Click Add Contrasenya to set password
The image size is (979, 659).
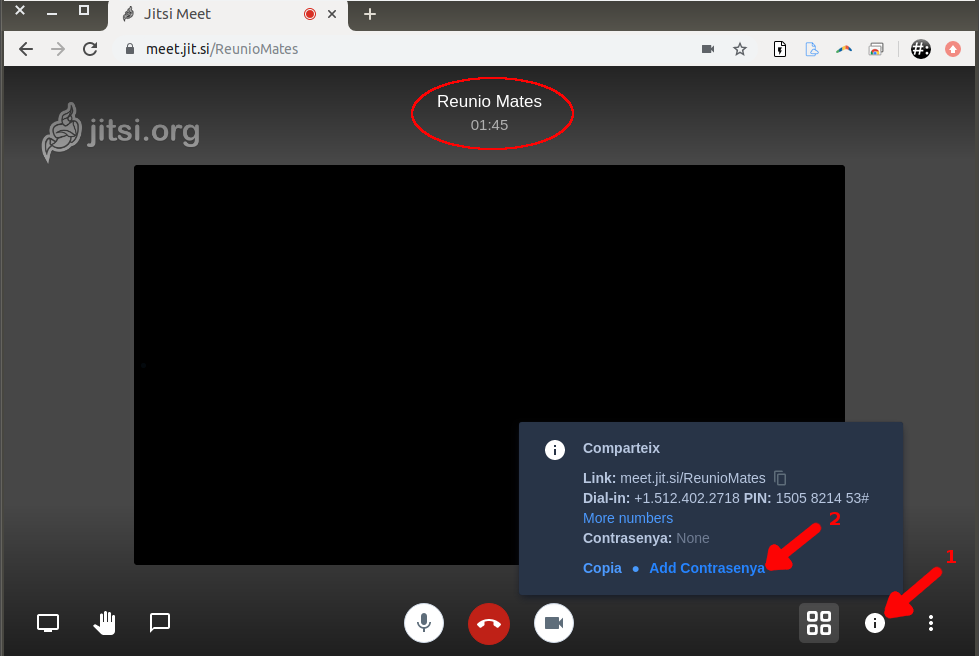(x=706, y=568)
